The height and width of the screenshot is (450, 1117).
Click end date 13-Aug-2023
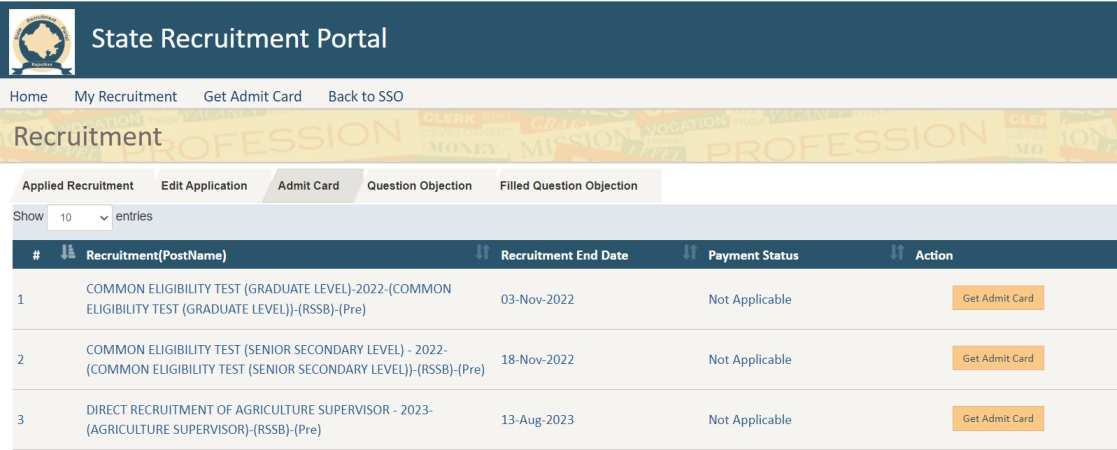coord(537,419)
